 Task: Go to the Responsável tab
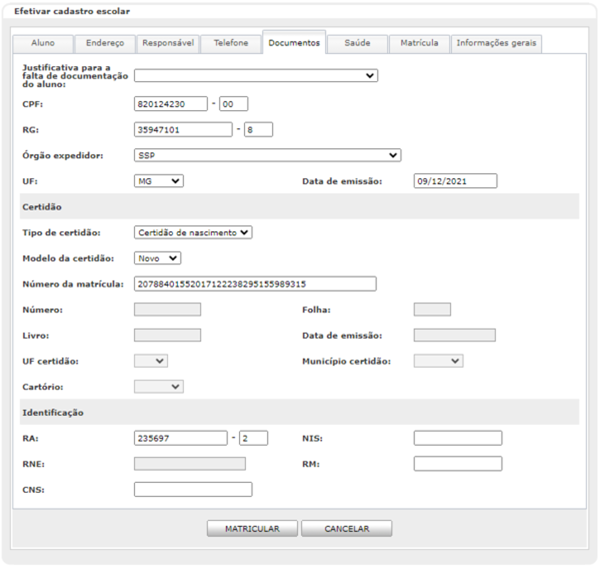tap(168, 44)
